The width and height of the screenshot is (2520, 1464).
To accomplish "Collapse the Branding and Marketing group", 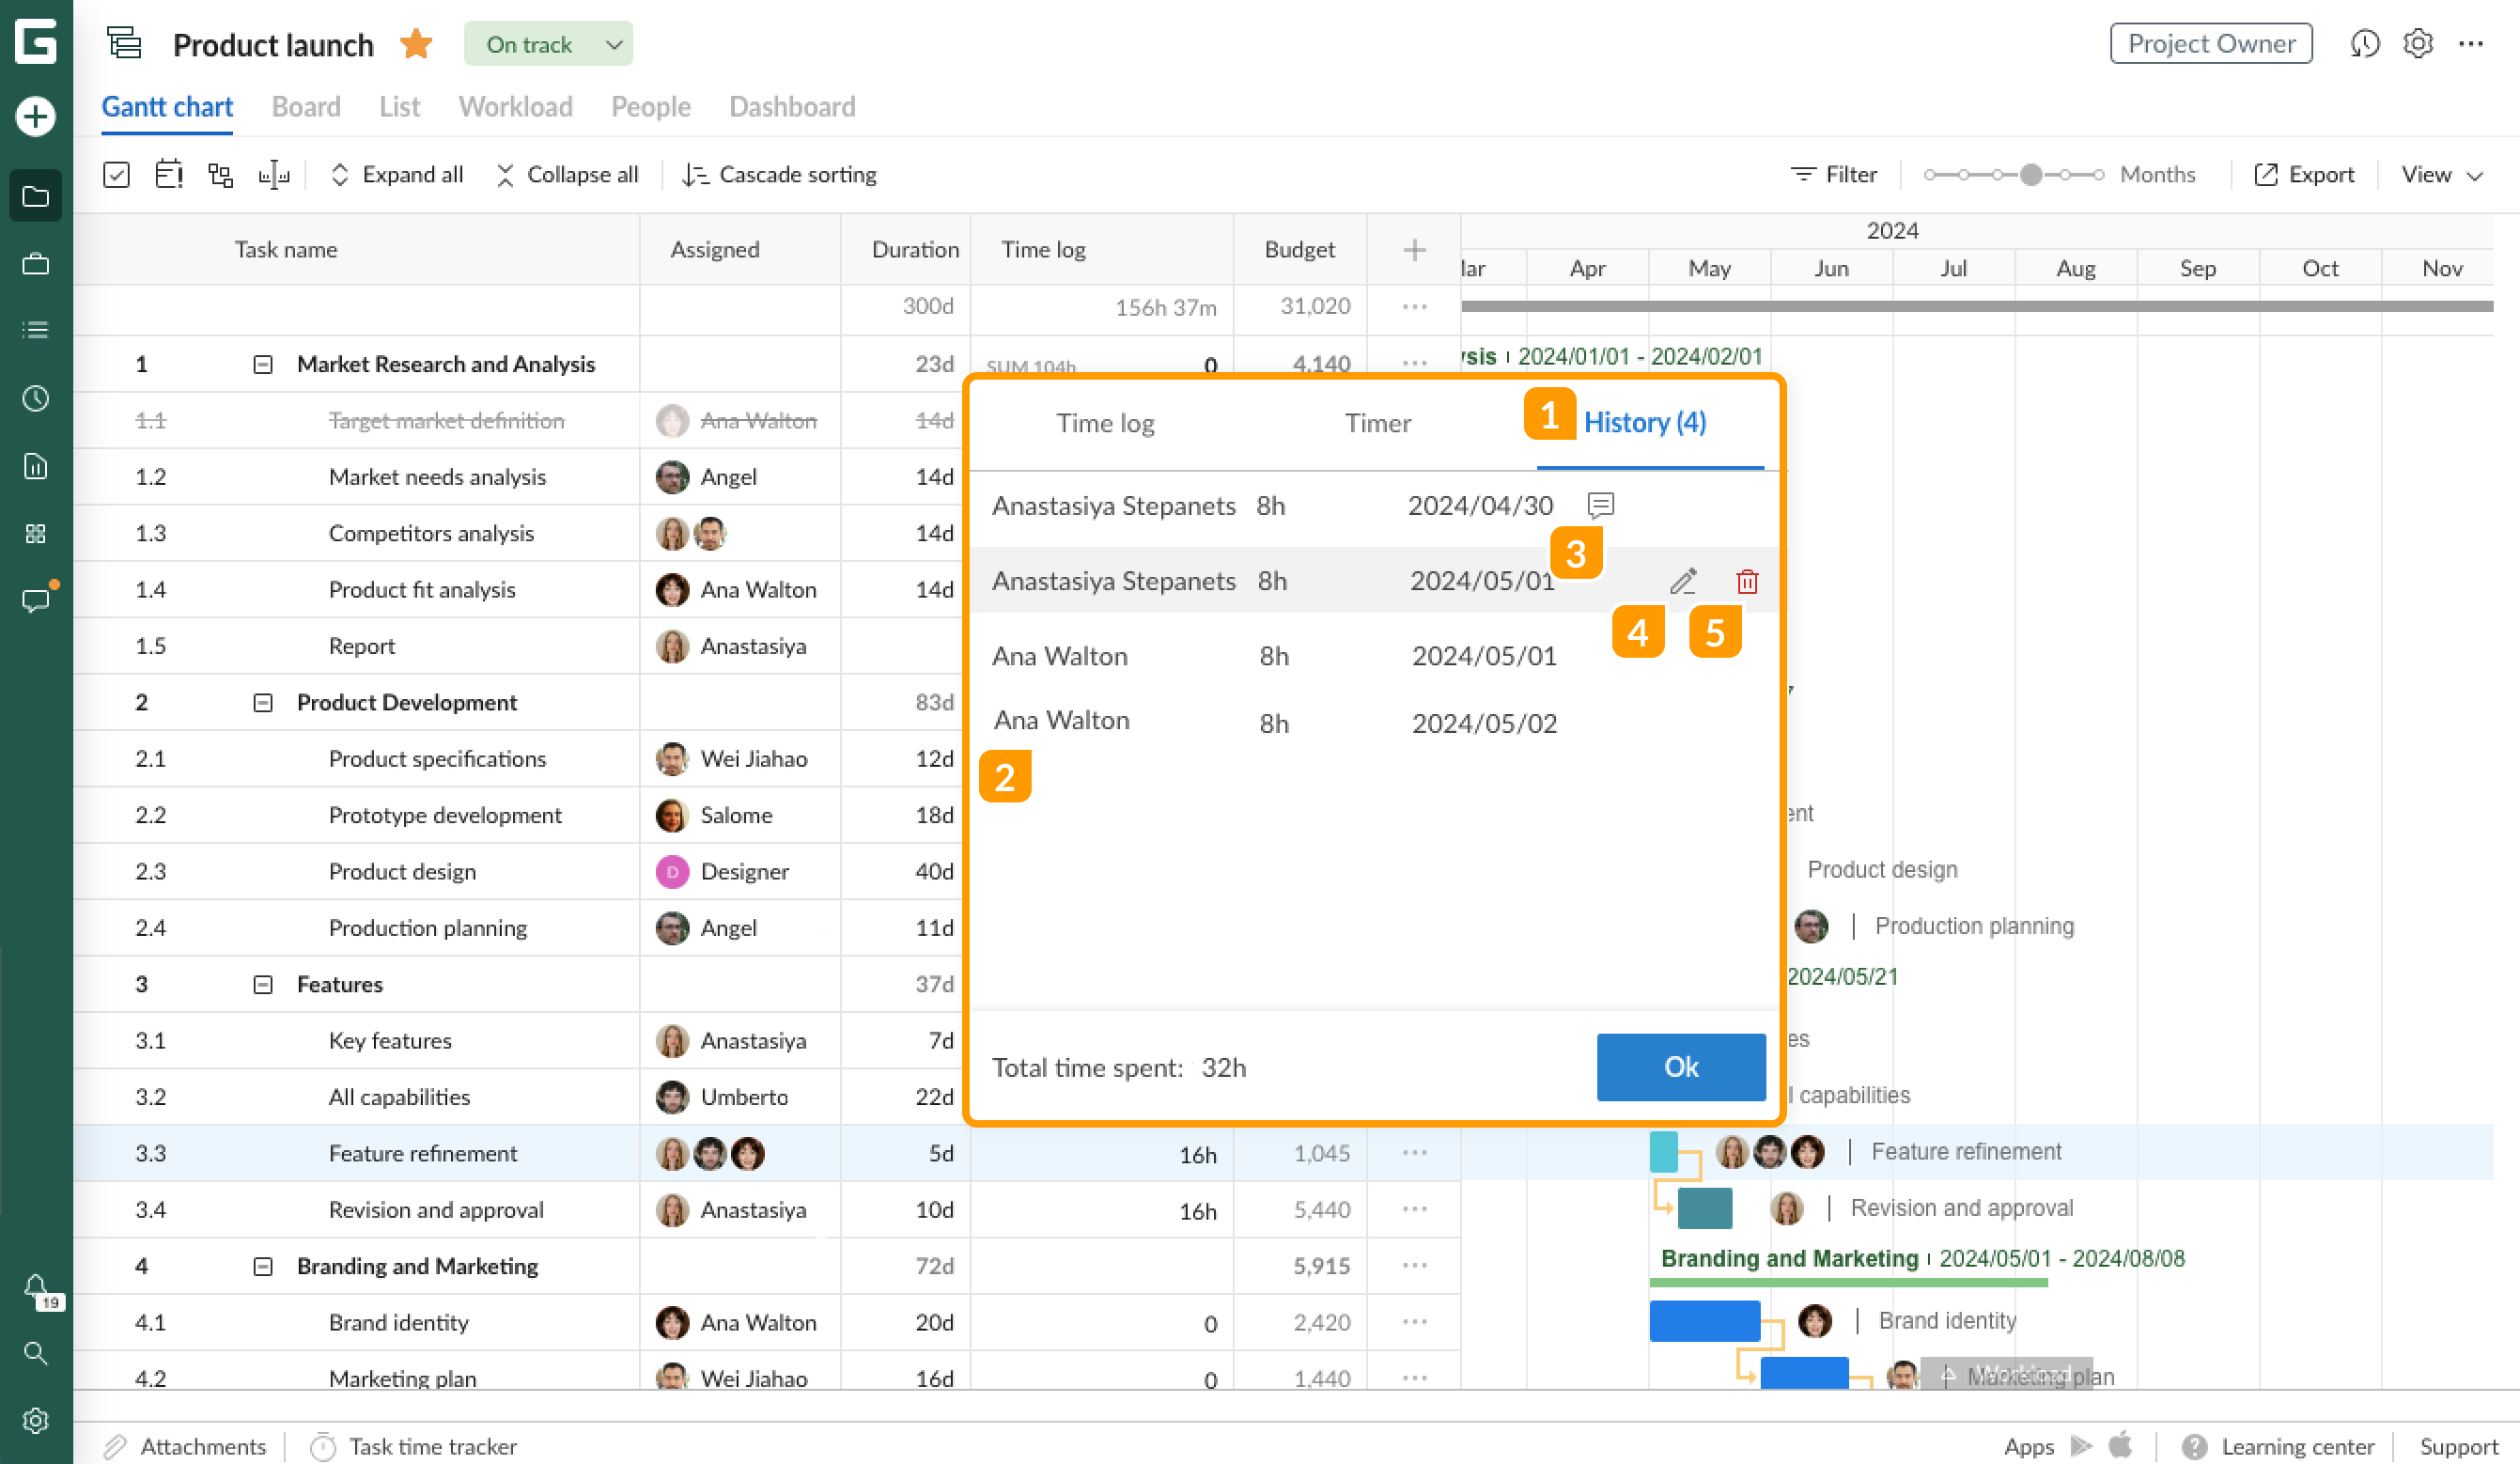I will [263, 1266].
